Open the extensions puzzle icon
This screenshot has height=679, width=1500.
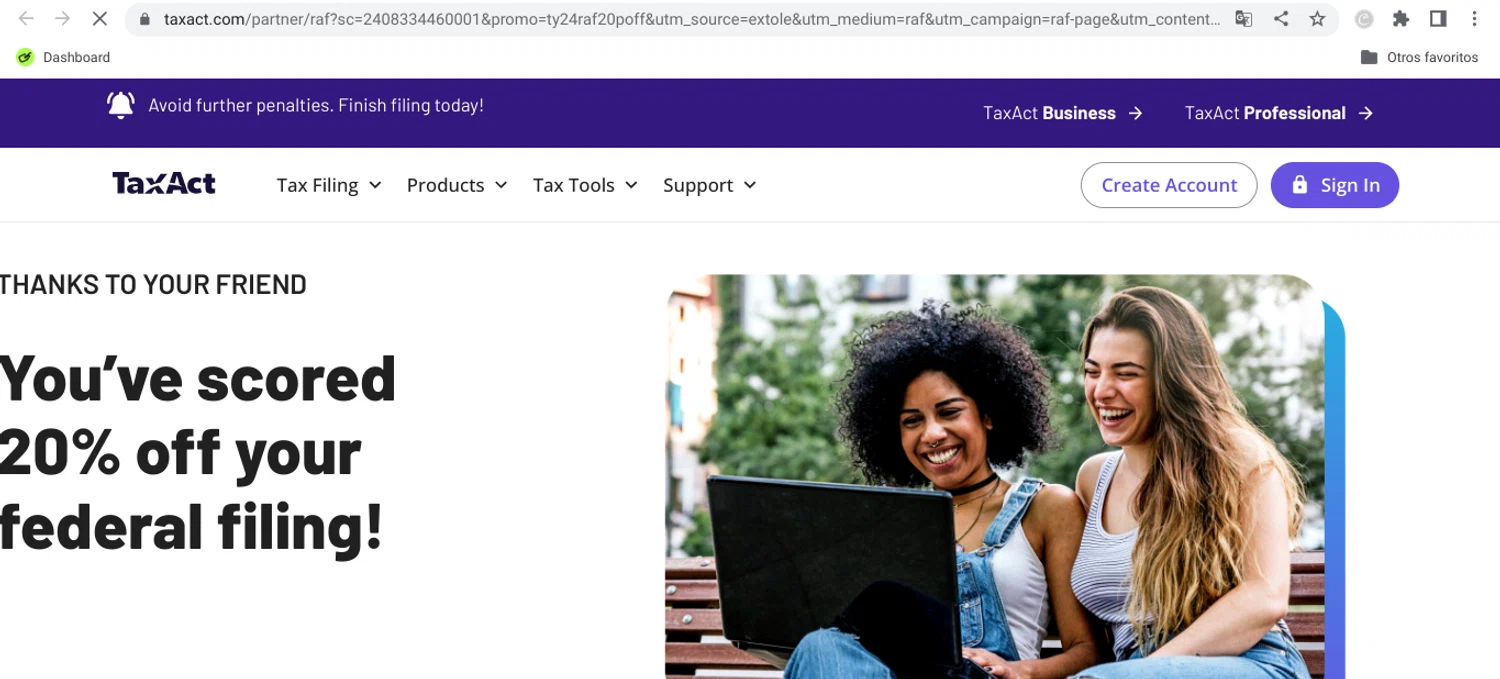click(x=1401, y=19)
